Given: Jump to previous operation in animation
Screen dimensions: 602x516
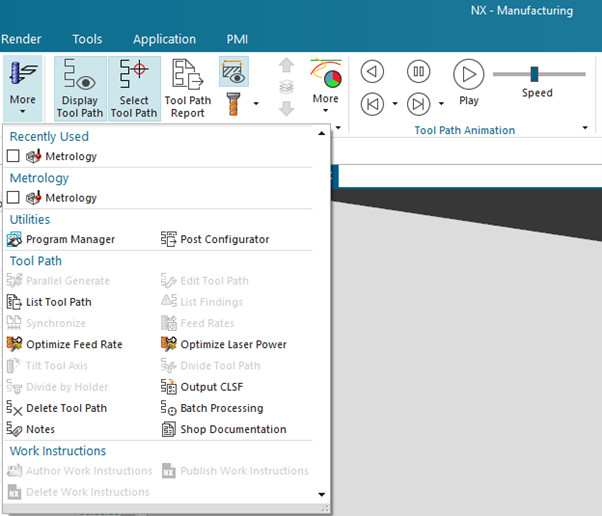Looking at the screenshot, I should [x=372, y=104].
